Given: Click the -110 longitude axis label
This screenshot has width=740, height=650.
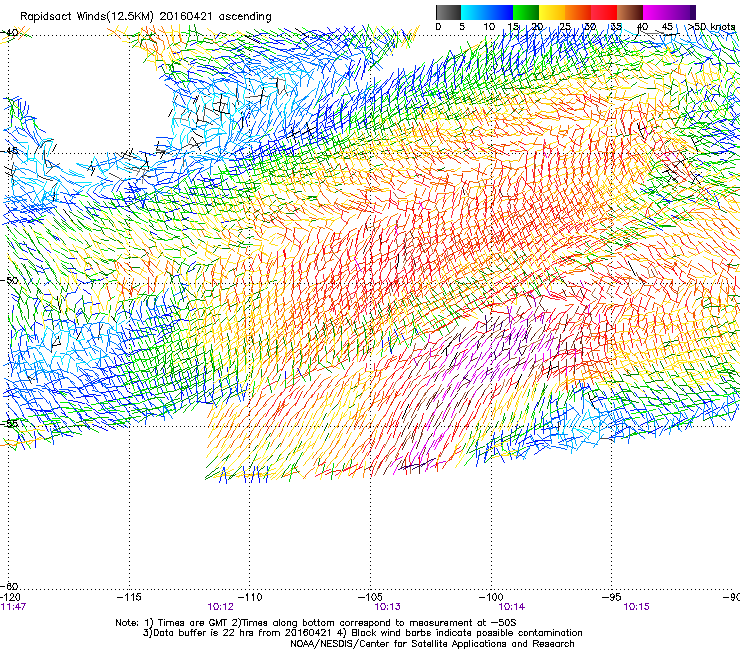Looking at the screenshot, I should [250, 597].
